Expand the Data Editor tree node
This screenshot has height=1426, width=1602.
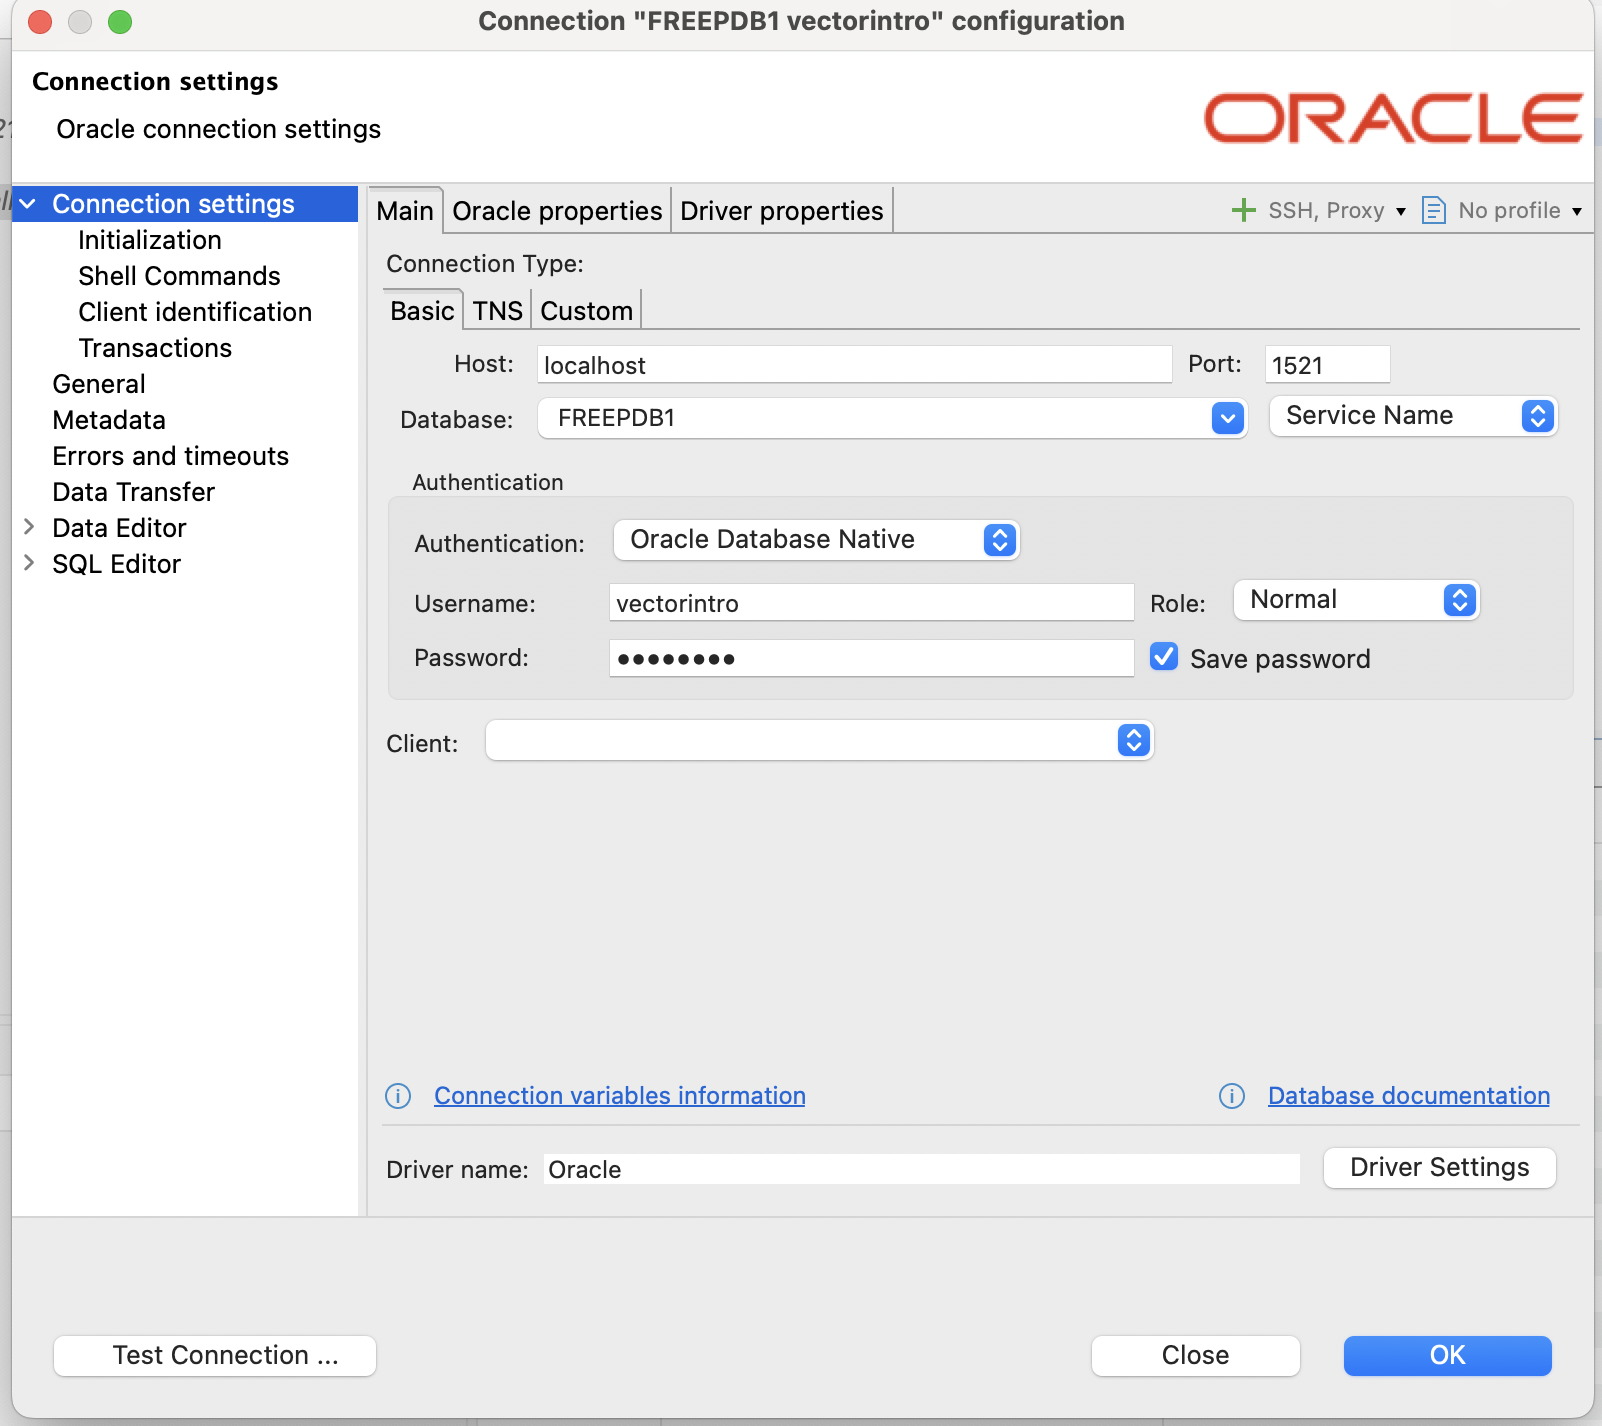coord(29,527)
